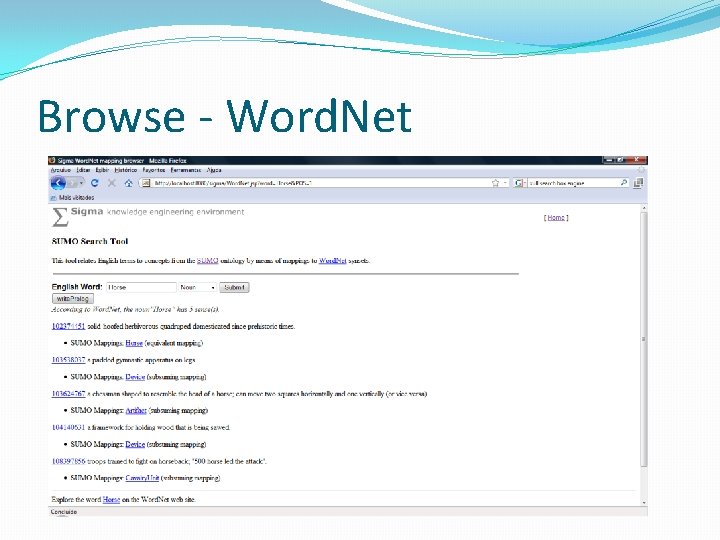Click the toolbar icon right of search box
Screen dimensions: 720x540
click(638, 183)
